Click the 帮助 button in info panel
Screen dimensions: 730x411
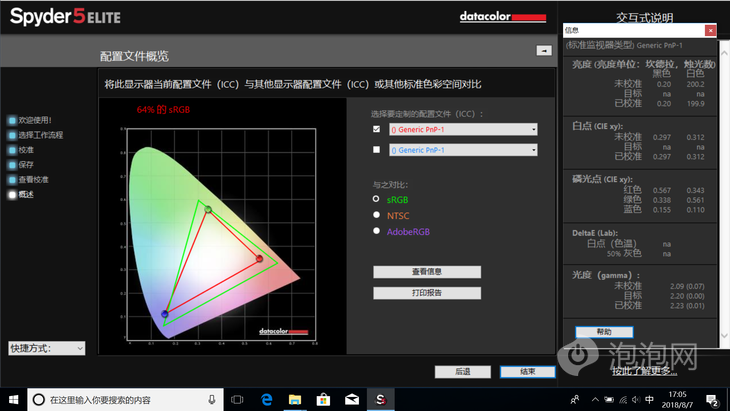coord(604,332)
